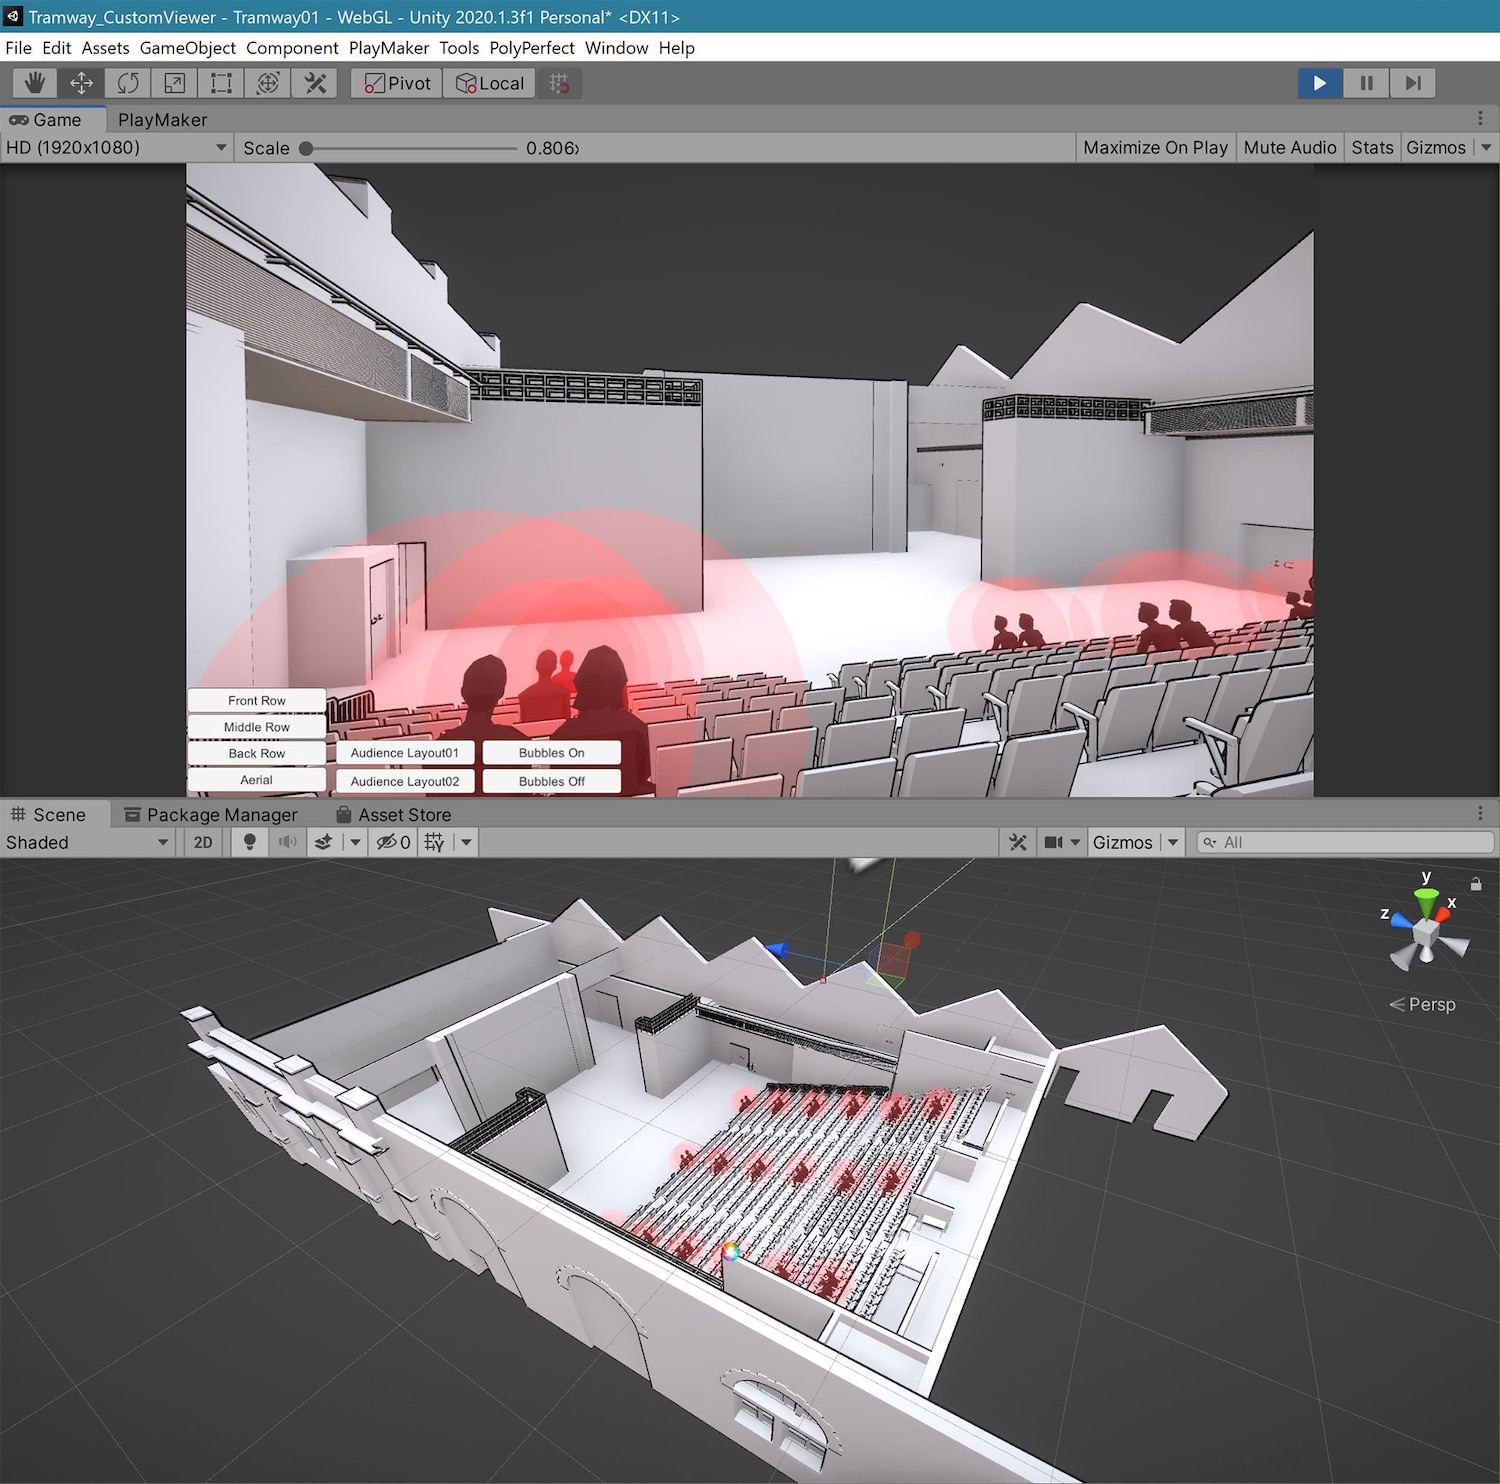The height and width of the screenshot is (1484, 1500).
Task: Toggle Scene lighting bulb icon
Action: coord(250,842)
